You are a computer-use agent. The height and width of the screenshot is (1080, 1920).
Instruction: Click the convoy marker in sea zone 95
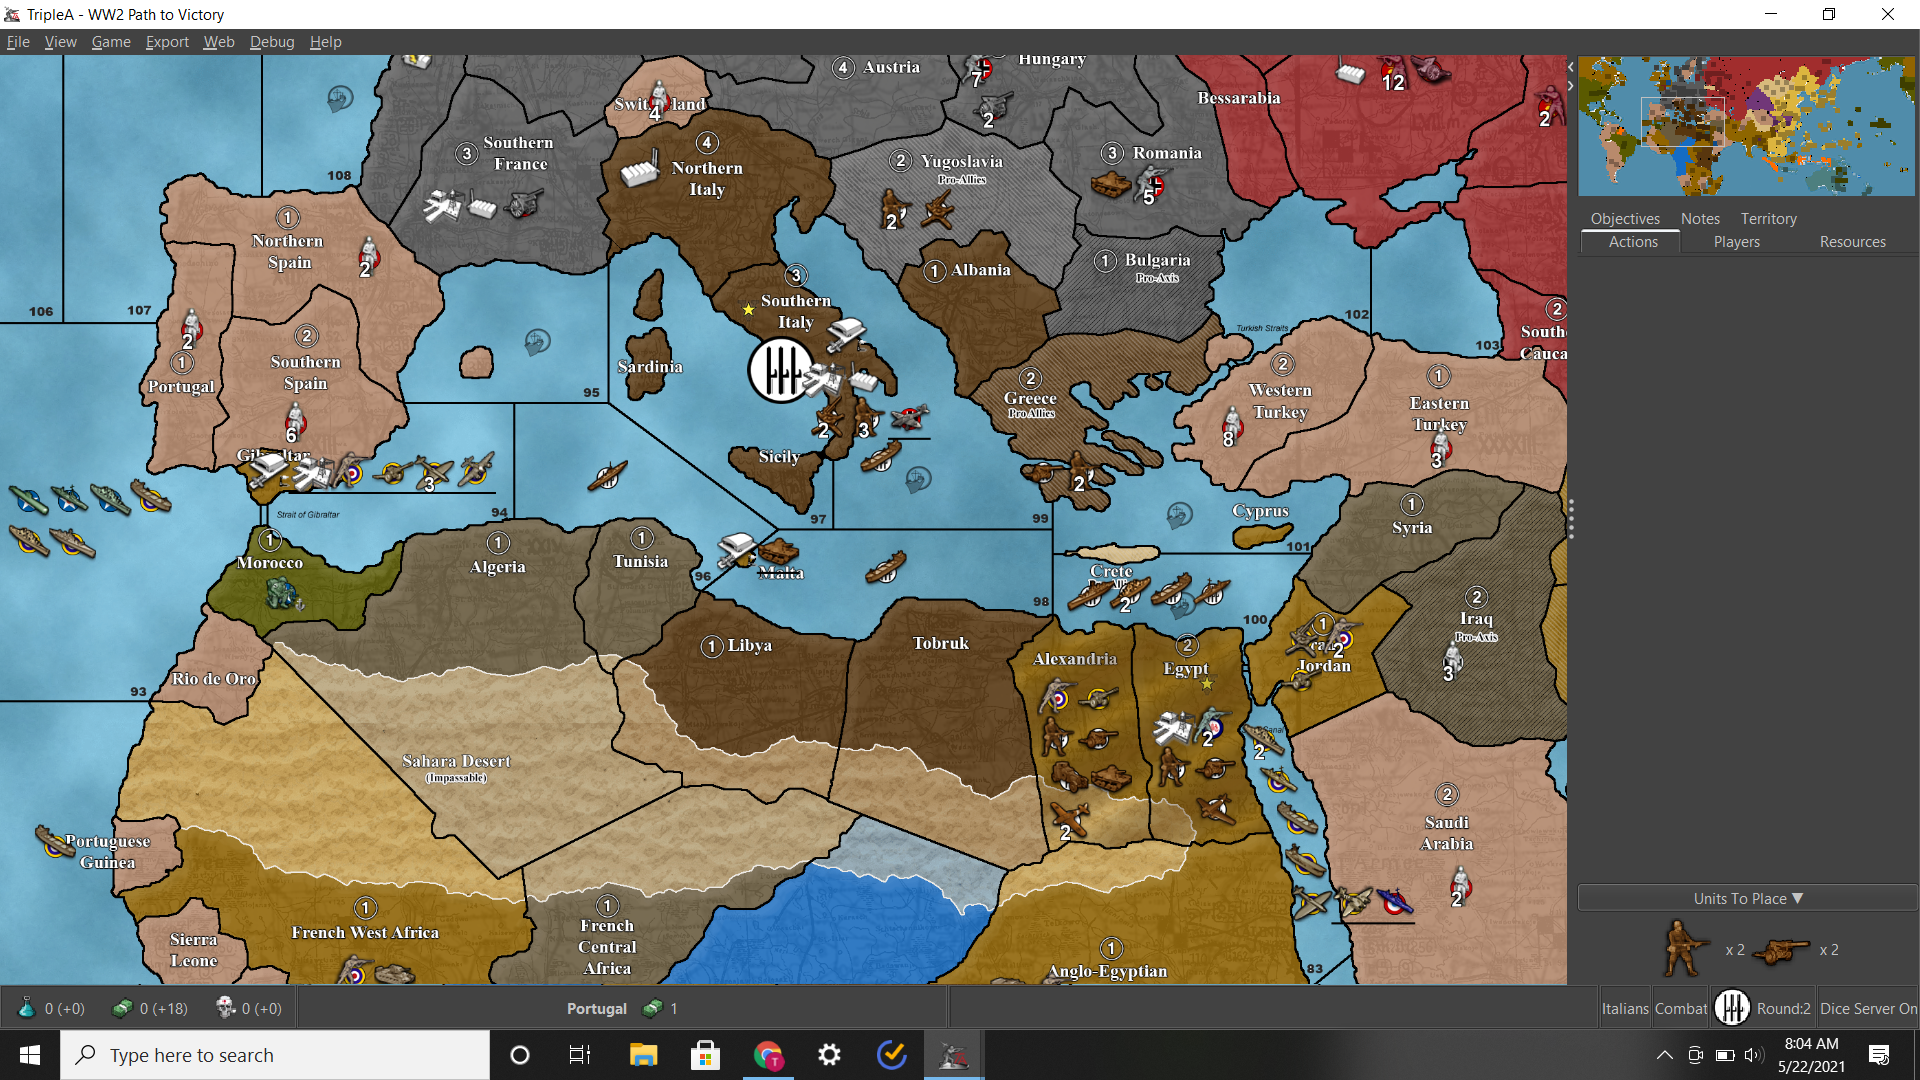click(x=538, y=342)
